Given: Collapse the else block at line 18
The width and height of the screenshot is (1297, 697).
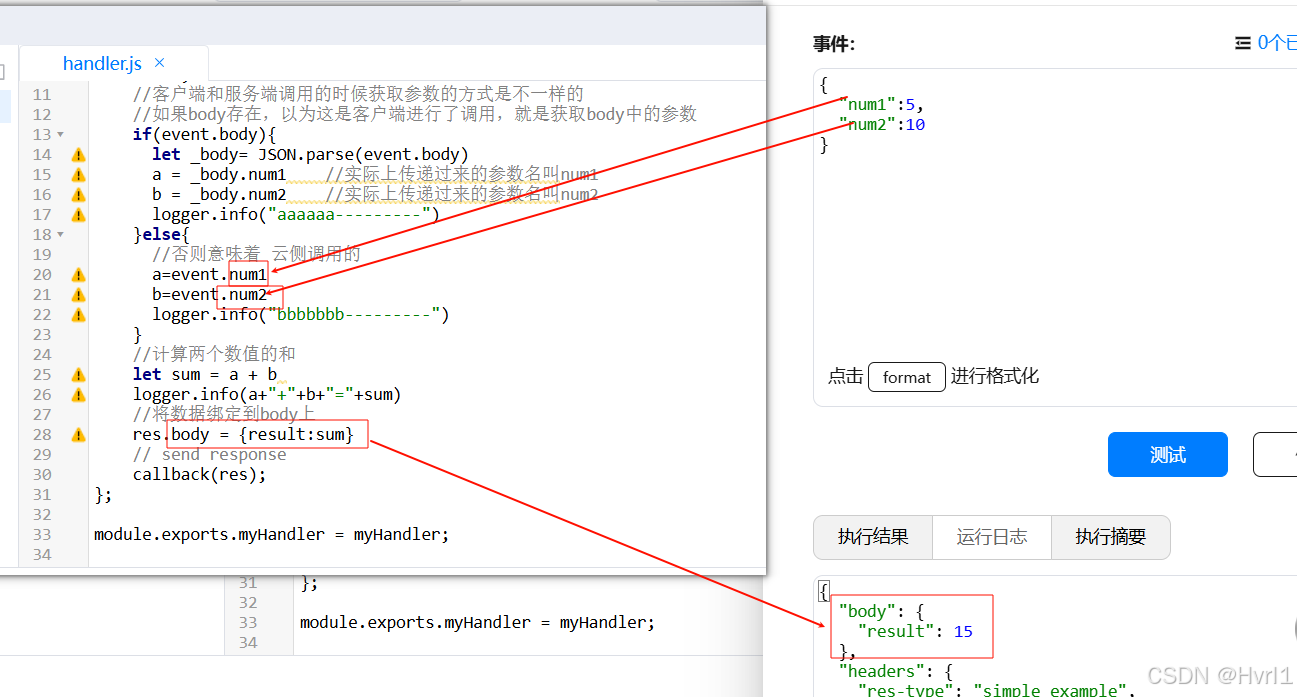Looking at the screenshot, I should (x=60, y=234).
